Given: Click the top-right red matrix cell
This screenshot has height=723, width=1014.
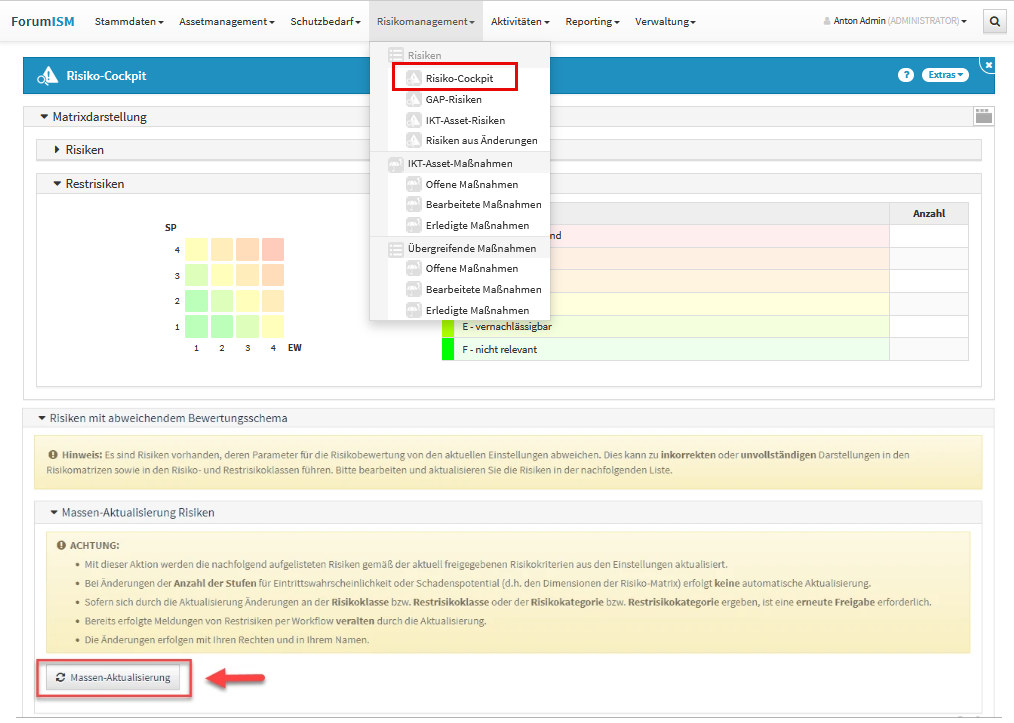Looking at the screenshot, I should (x=273, y=249).
